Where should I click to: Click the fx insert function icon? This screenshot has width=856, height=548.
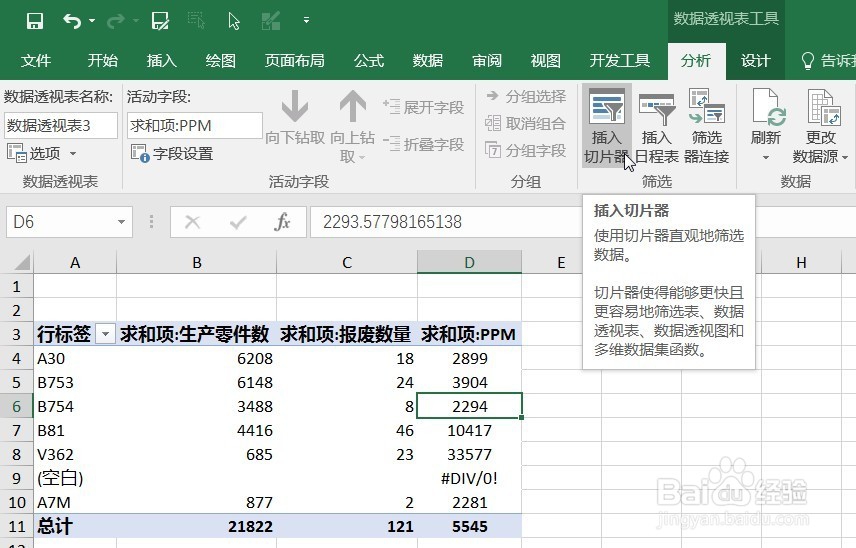pyautogui.click(x=282, y=222)
